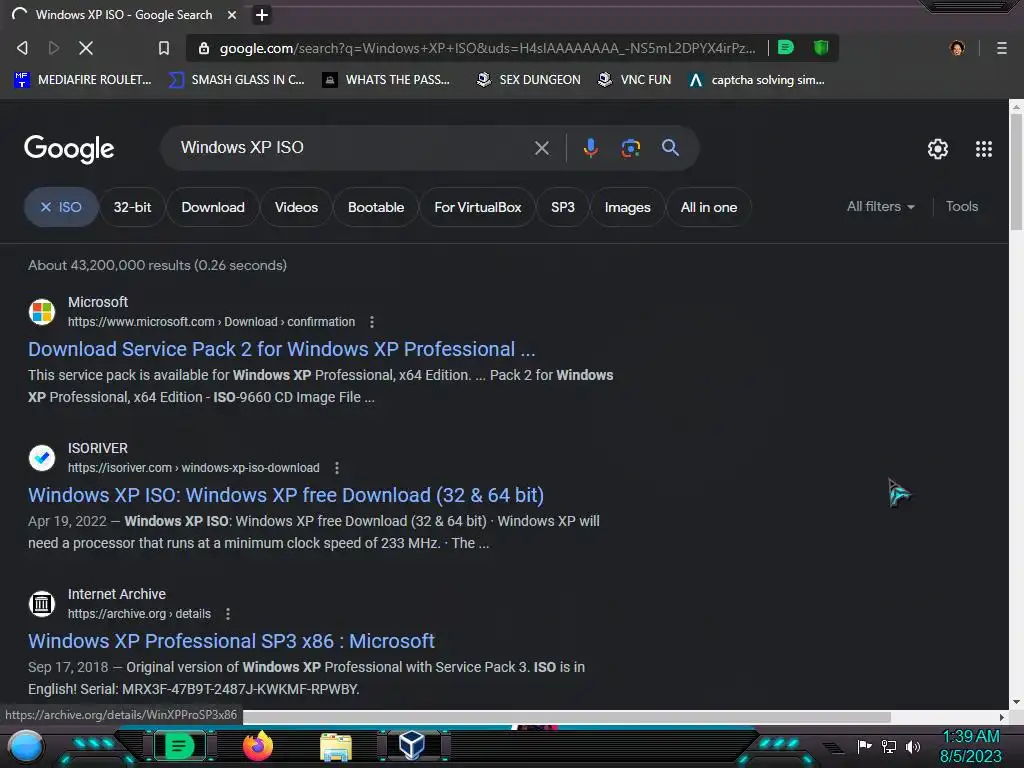Open the green shield extension icon
Image resolution: width=1024 pixels, height=768 pixels.
(x=820, y=48)
